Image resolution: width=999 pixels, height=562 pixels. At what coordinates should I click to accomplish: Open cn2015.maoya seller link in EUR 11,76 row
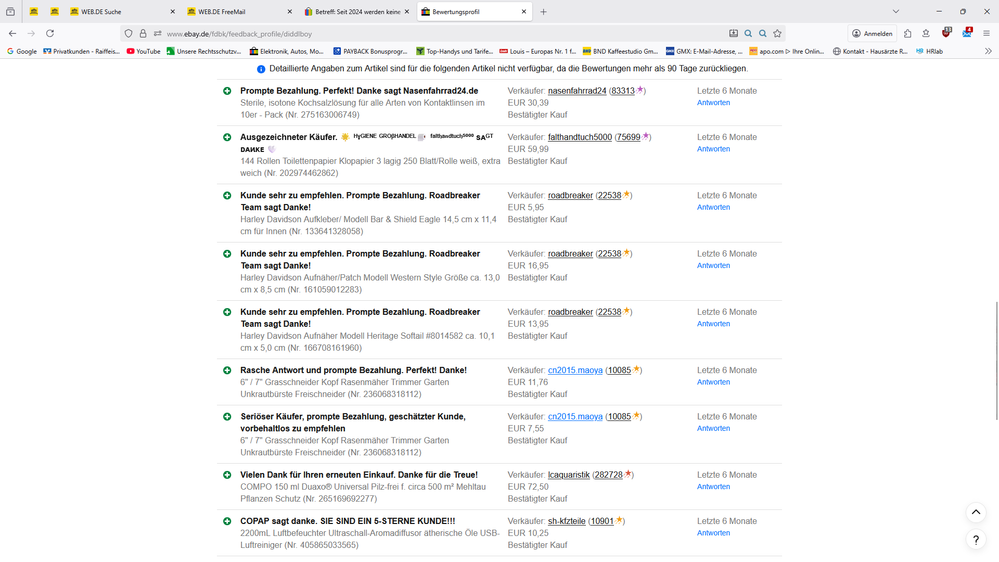(x=575, y=370)
